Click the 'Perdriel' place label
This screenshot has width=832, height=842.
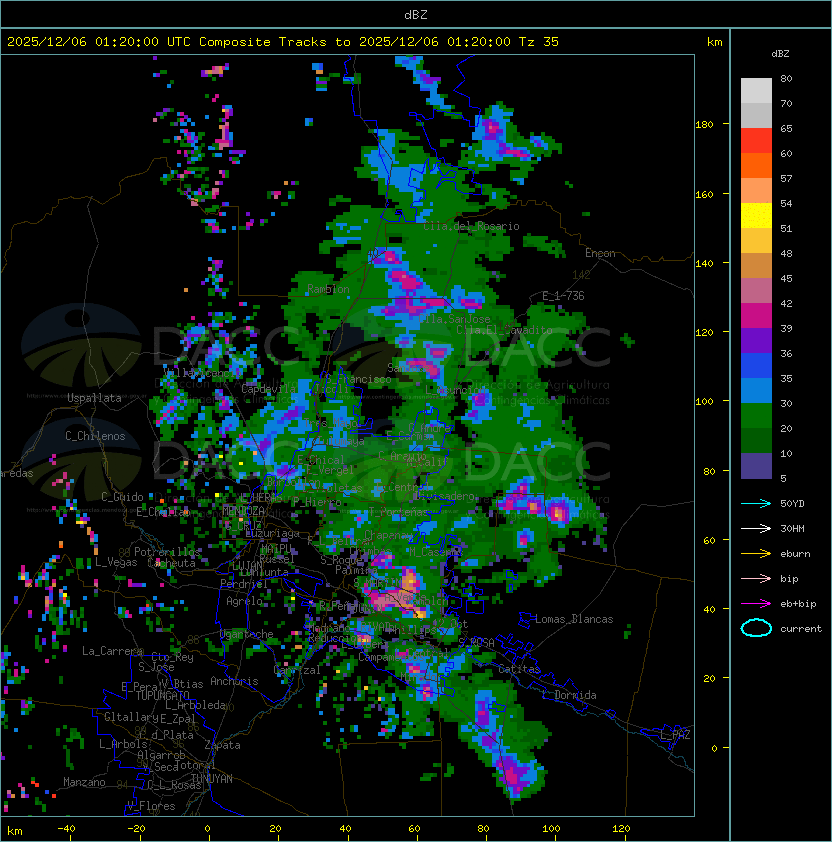click(x=243, y=584)
